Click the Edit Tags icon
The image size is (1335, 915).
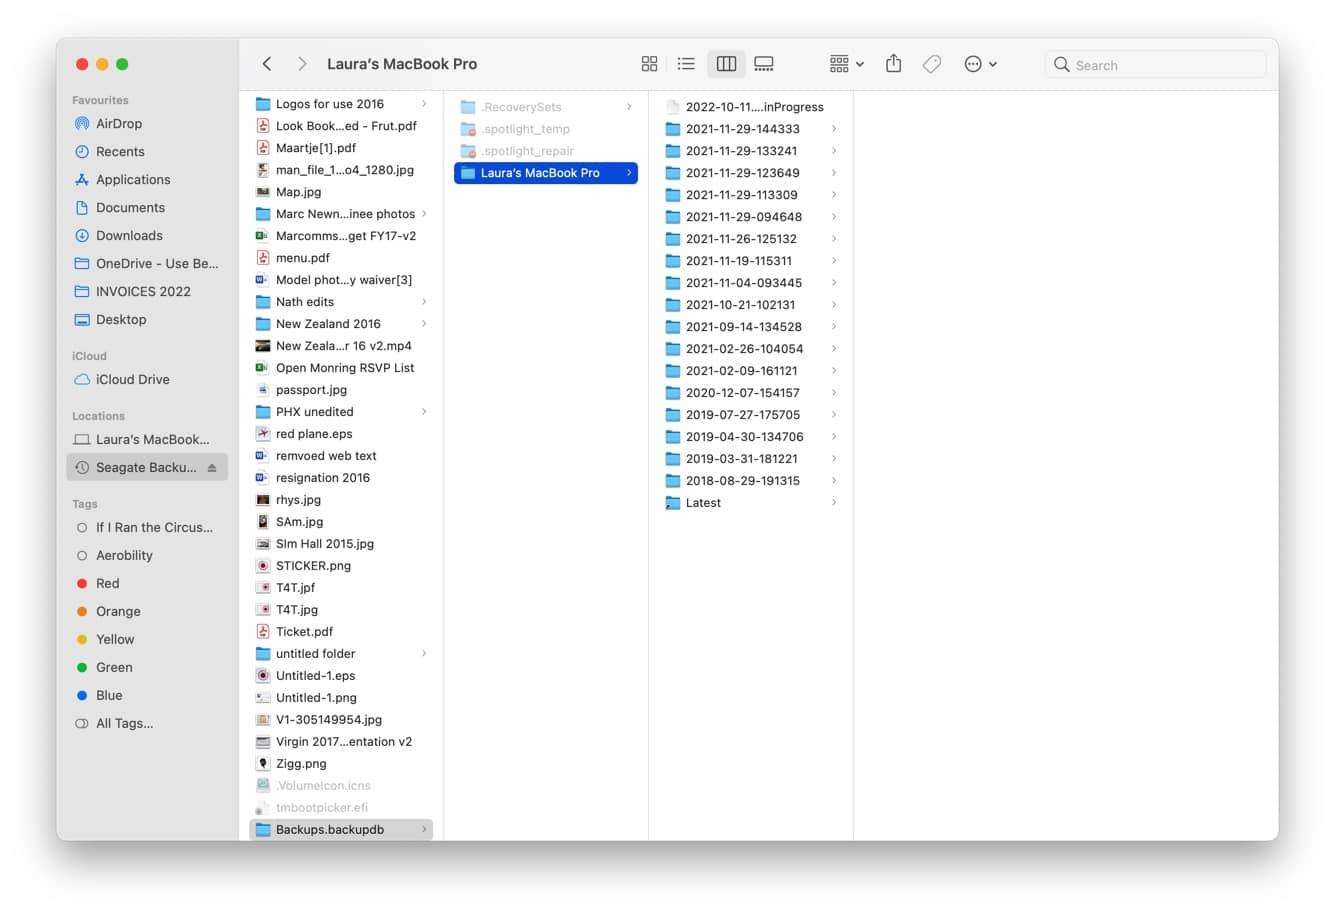coord(931,63)
